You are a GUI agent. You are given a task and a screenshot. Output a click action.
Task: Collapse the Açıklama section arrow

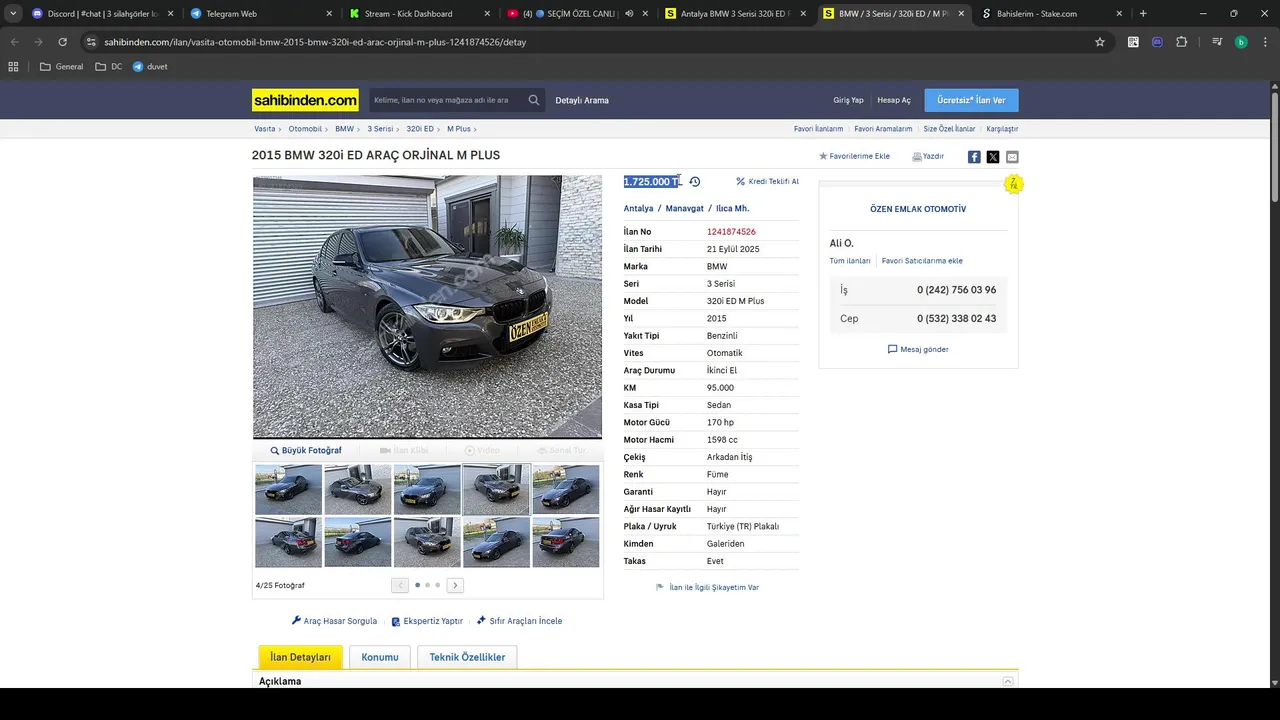pos(1008,681)
